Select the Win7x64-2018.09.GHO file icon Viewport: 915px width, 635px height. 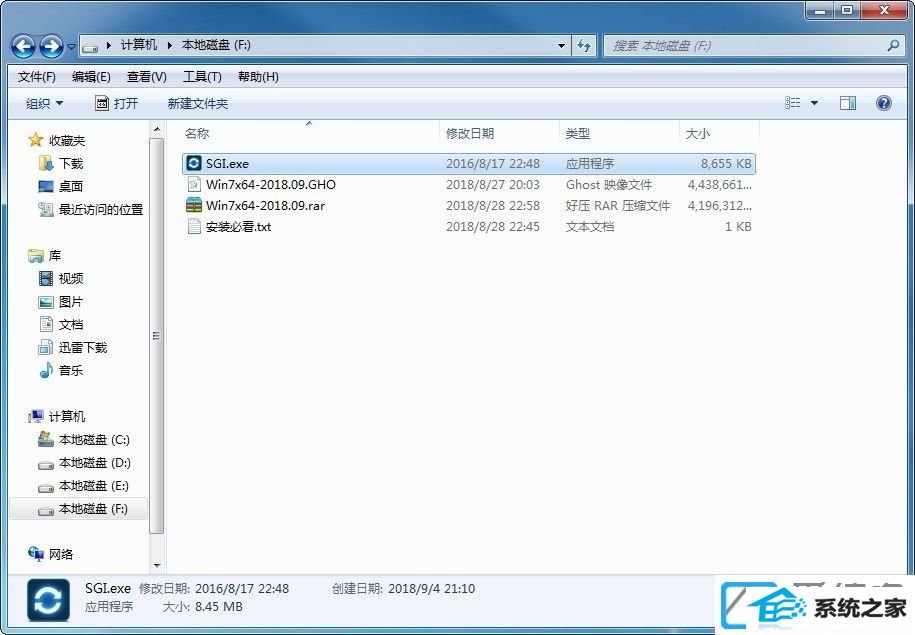[x=193, y=184]
